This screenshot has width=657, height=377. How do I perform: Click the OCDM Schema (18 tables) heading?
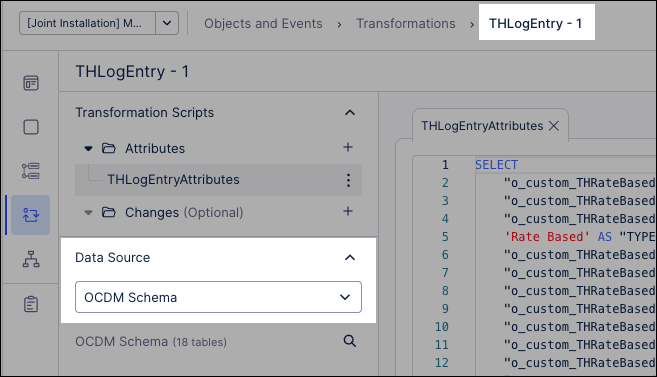[151, 341]
